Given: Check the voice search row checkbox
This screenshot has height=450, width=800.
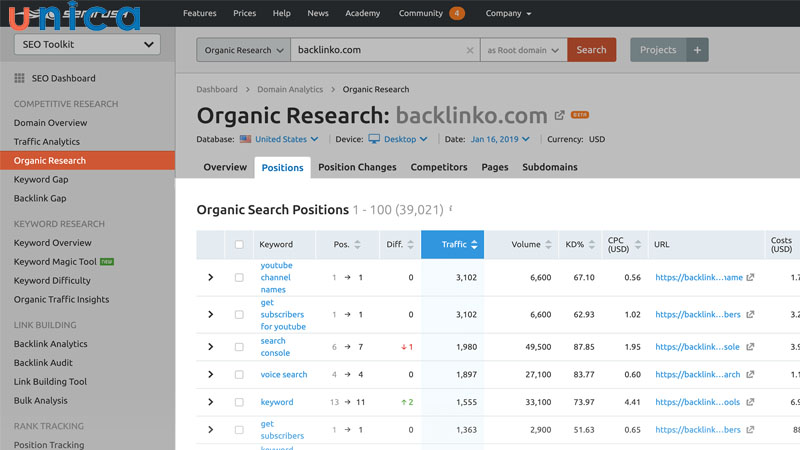Looking at the screenshot, I should pos(239,374).
